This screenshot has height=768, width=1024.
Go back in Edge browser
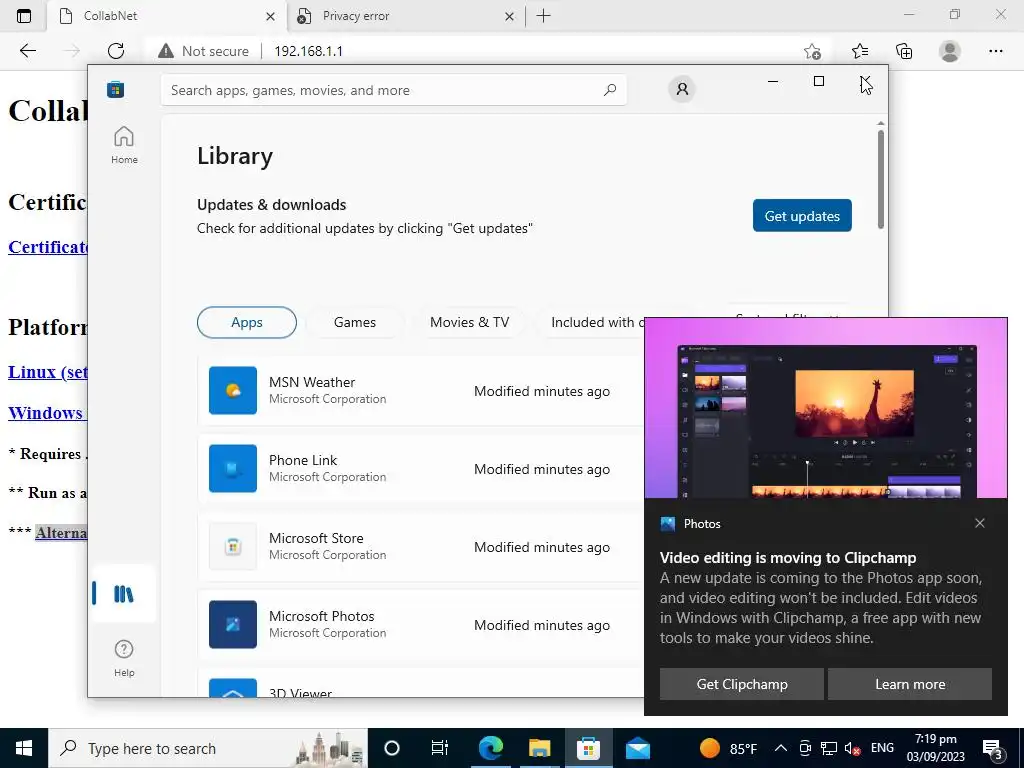[x=27, y=51]
